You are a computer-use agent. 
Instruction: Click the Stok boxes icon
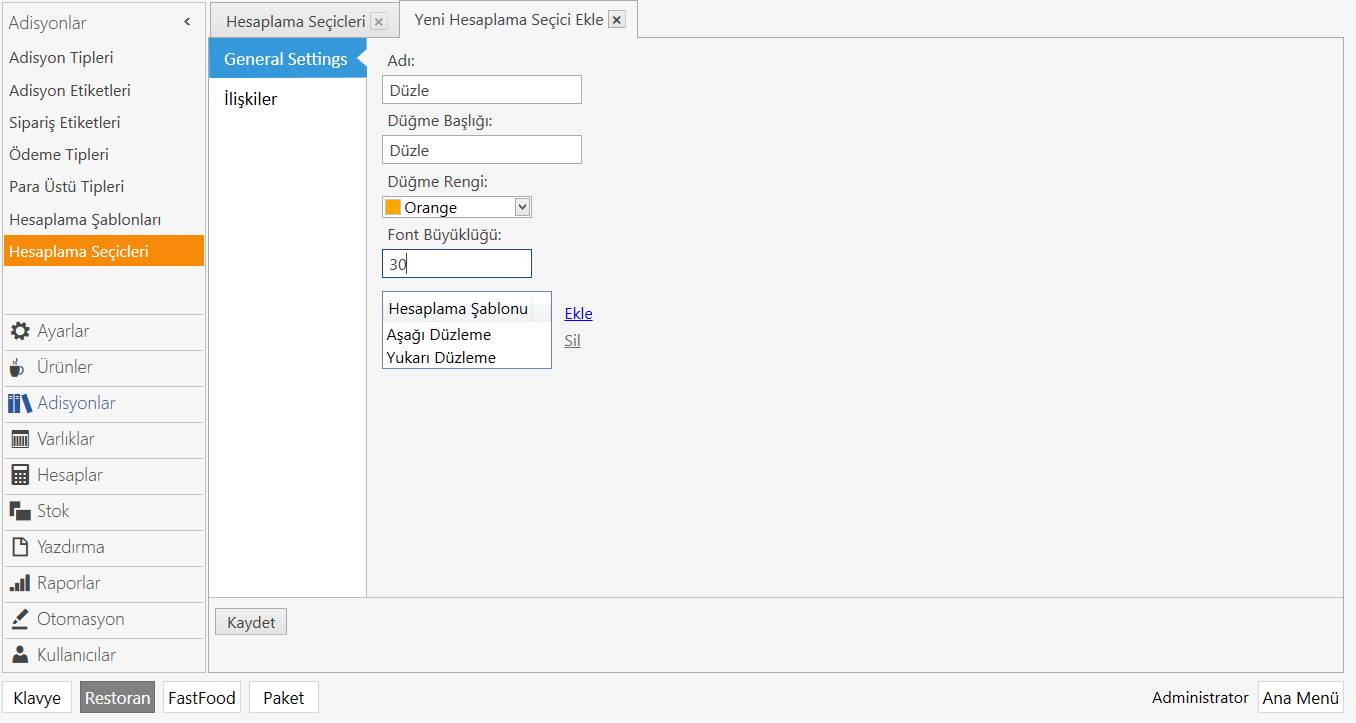pos(20,511)
